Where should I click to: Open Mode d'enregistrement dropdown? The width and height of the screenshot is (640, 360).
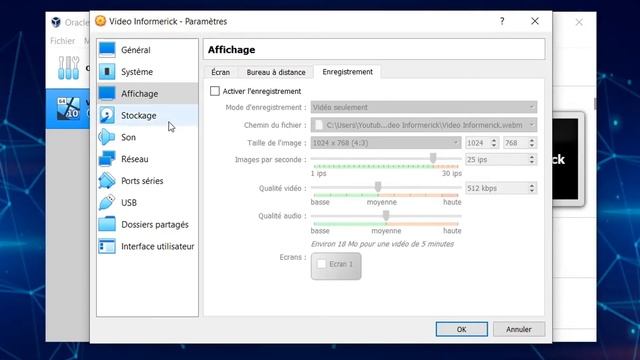[x=424, y=107]
